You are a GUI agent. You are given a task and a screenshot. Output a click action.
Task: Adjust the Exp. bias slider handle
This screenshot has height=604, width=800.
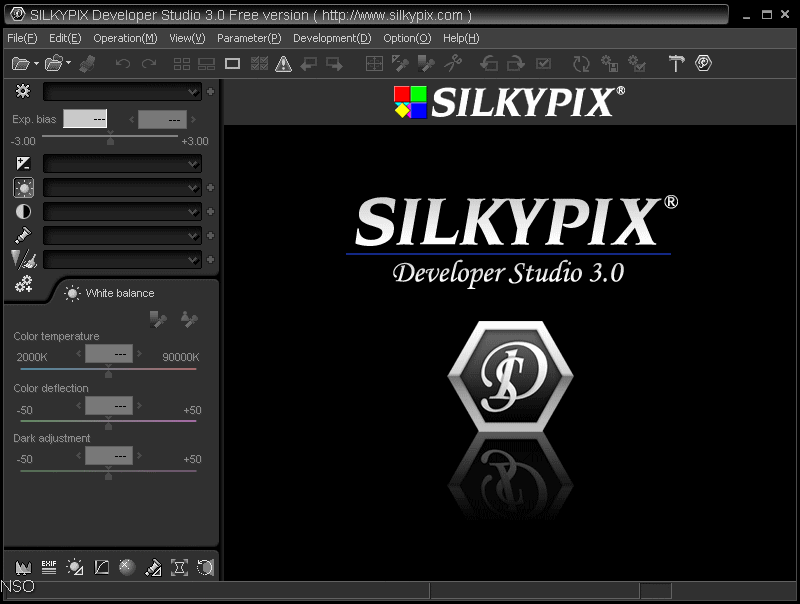[x=110, y=140]
